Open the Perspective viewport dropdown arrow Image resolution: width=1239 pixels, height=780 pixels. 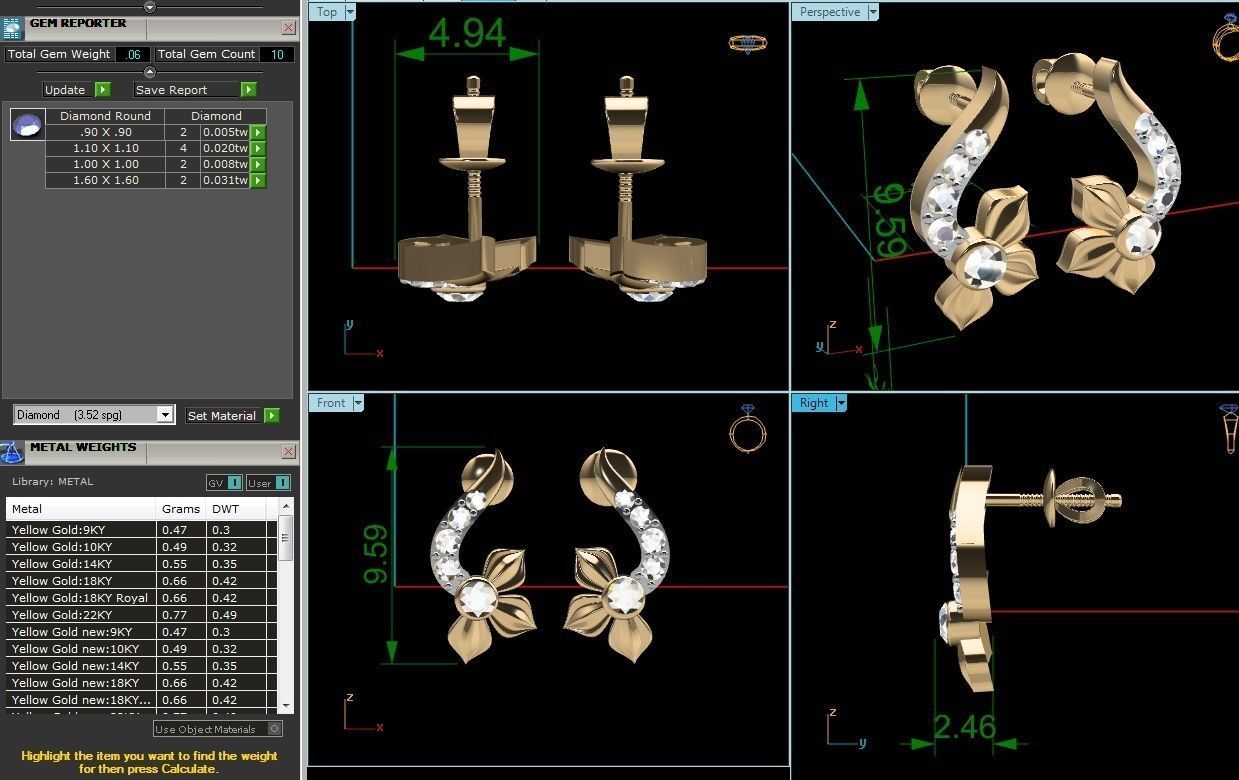point(873,12)
